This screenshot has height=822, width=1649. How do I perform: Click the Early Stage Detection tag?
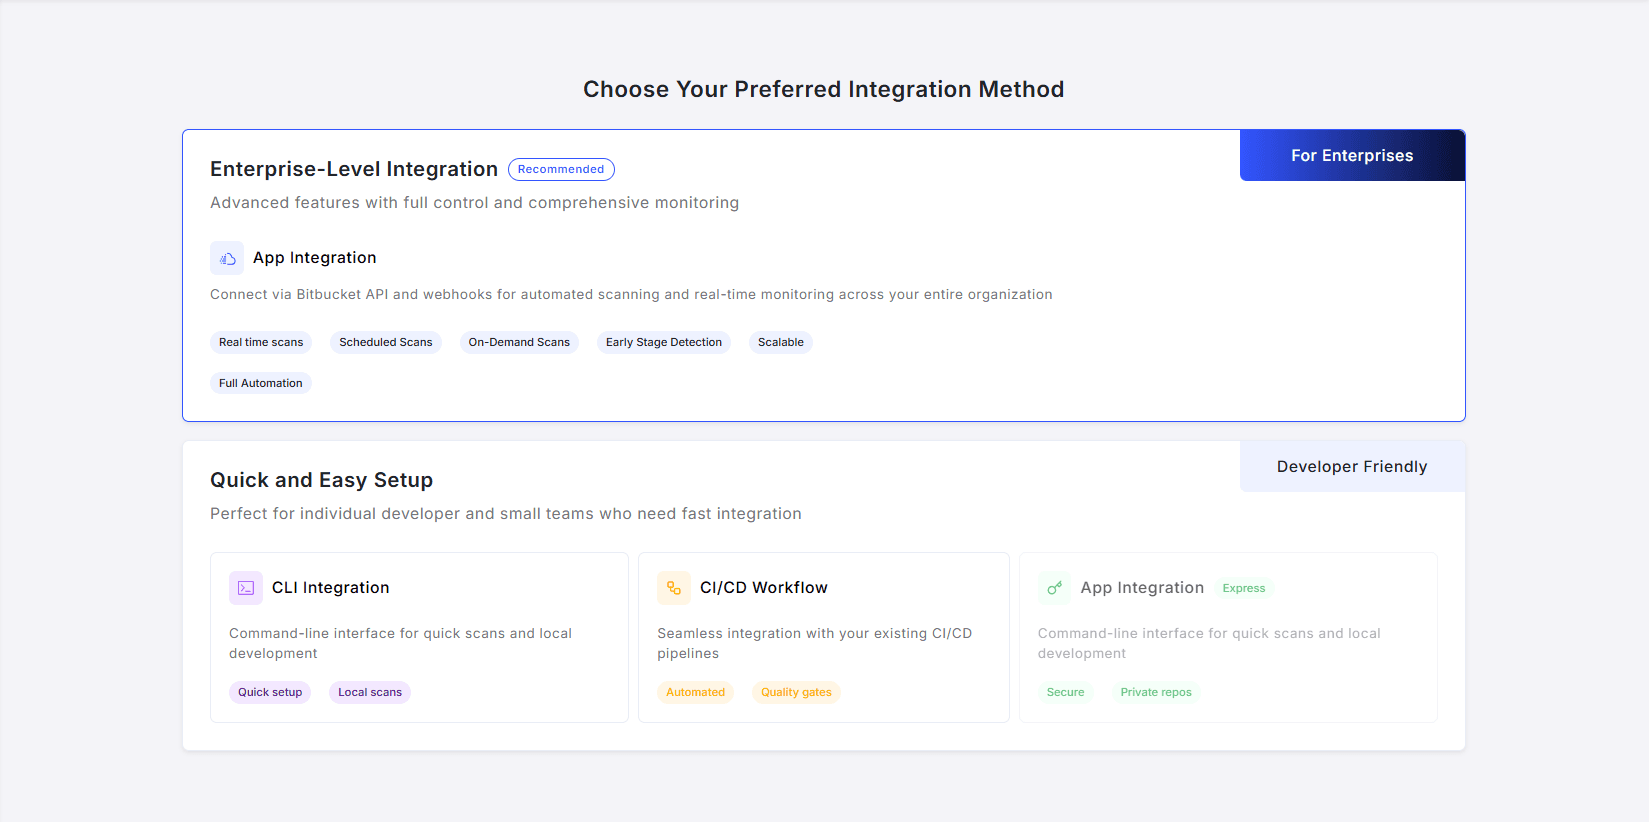664,342
